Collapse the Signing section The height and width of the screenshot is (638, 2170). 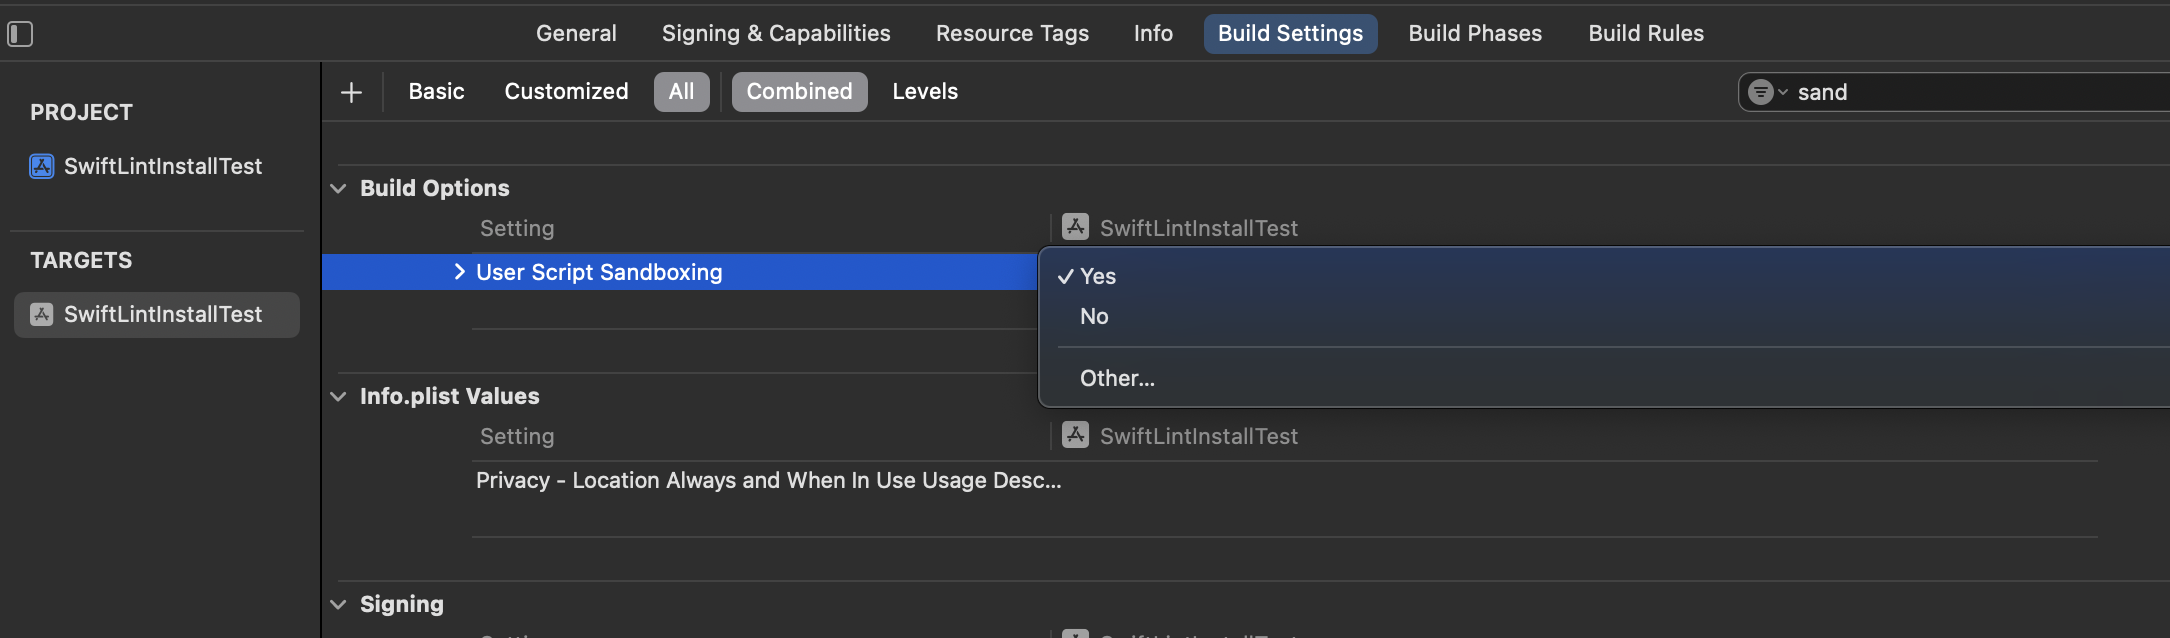339,604
